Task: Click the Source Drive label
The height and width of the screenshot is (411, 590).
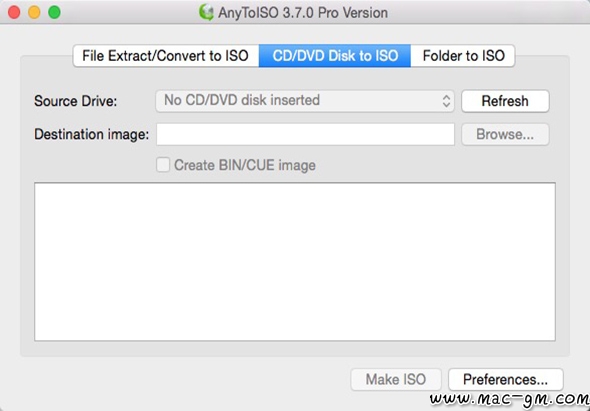Action: (76, 101)
